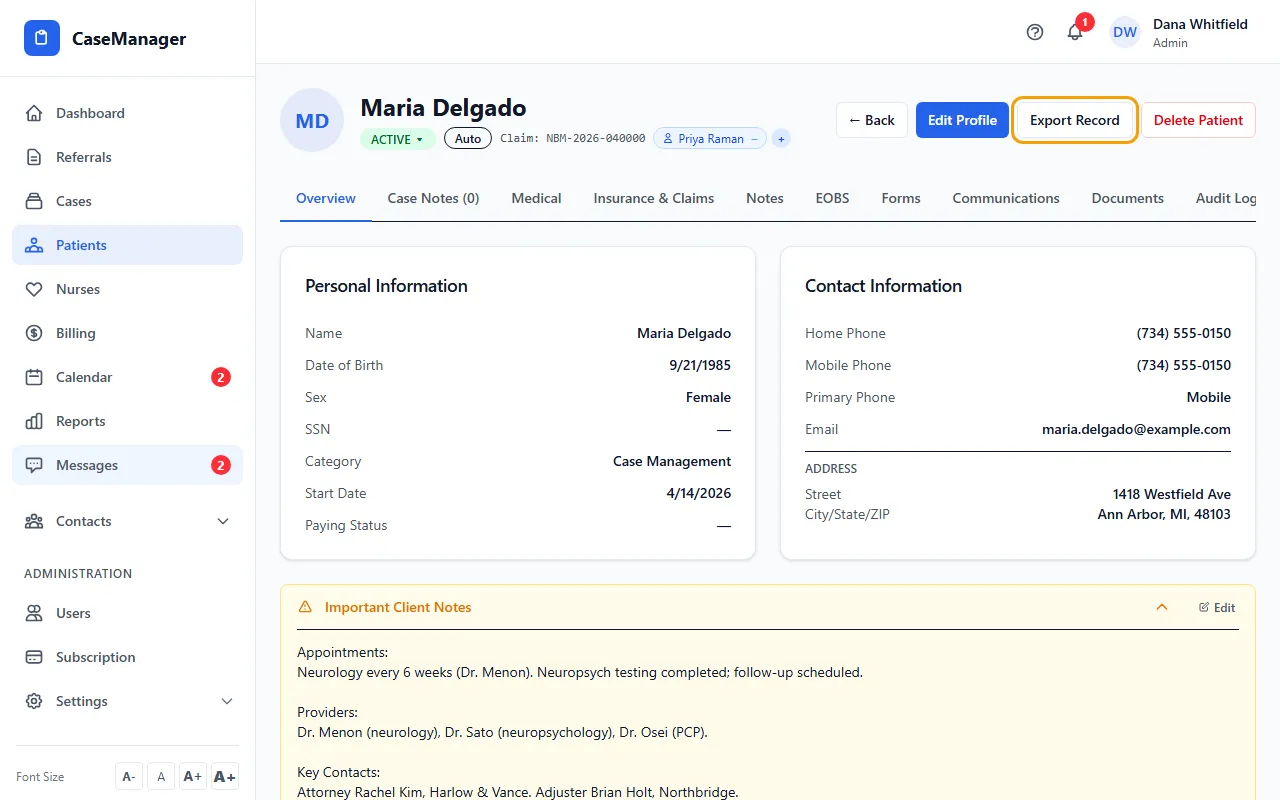
Task: Add an assignee with the plus icon
Action: [x=781, y=139]
